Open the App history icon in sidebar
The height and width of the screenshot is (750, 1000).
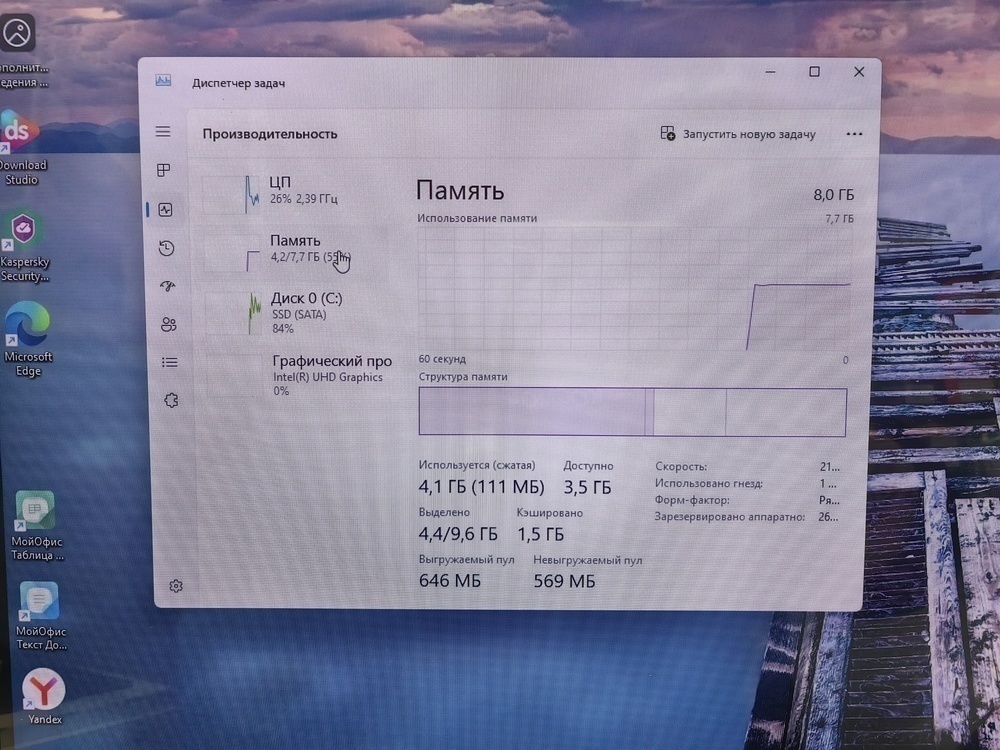coord(166,248)
